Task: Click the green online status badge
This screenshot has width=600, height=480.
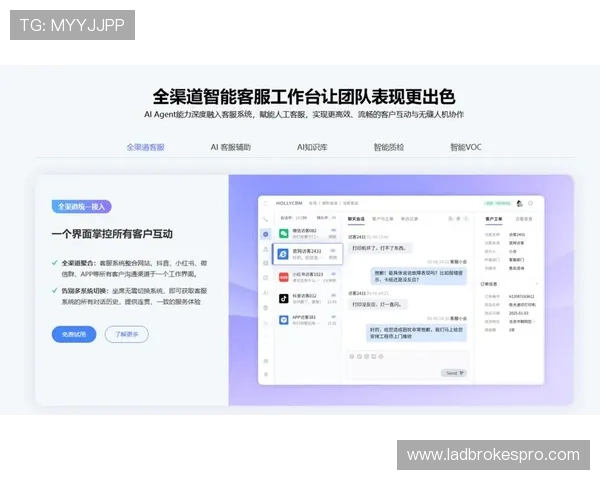Action: click(x=498, y=203)
